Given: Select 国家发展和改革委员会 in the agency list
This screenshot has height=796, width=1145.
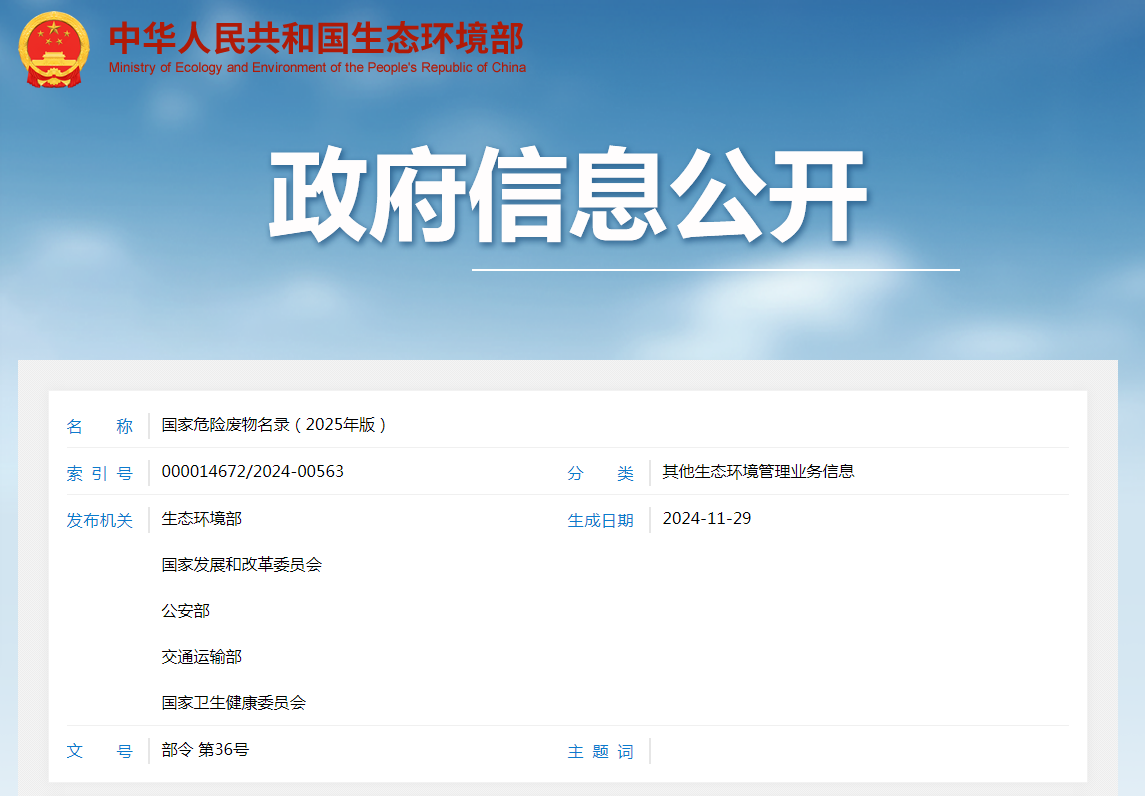Looking at the screenshot, I should (241, 565).
